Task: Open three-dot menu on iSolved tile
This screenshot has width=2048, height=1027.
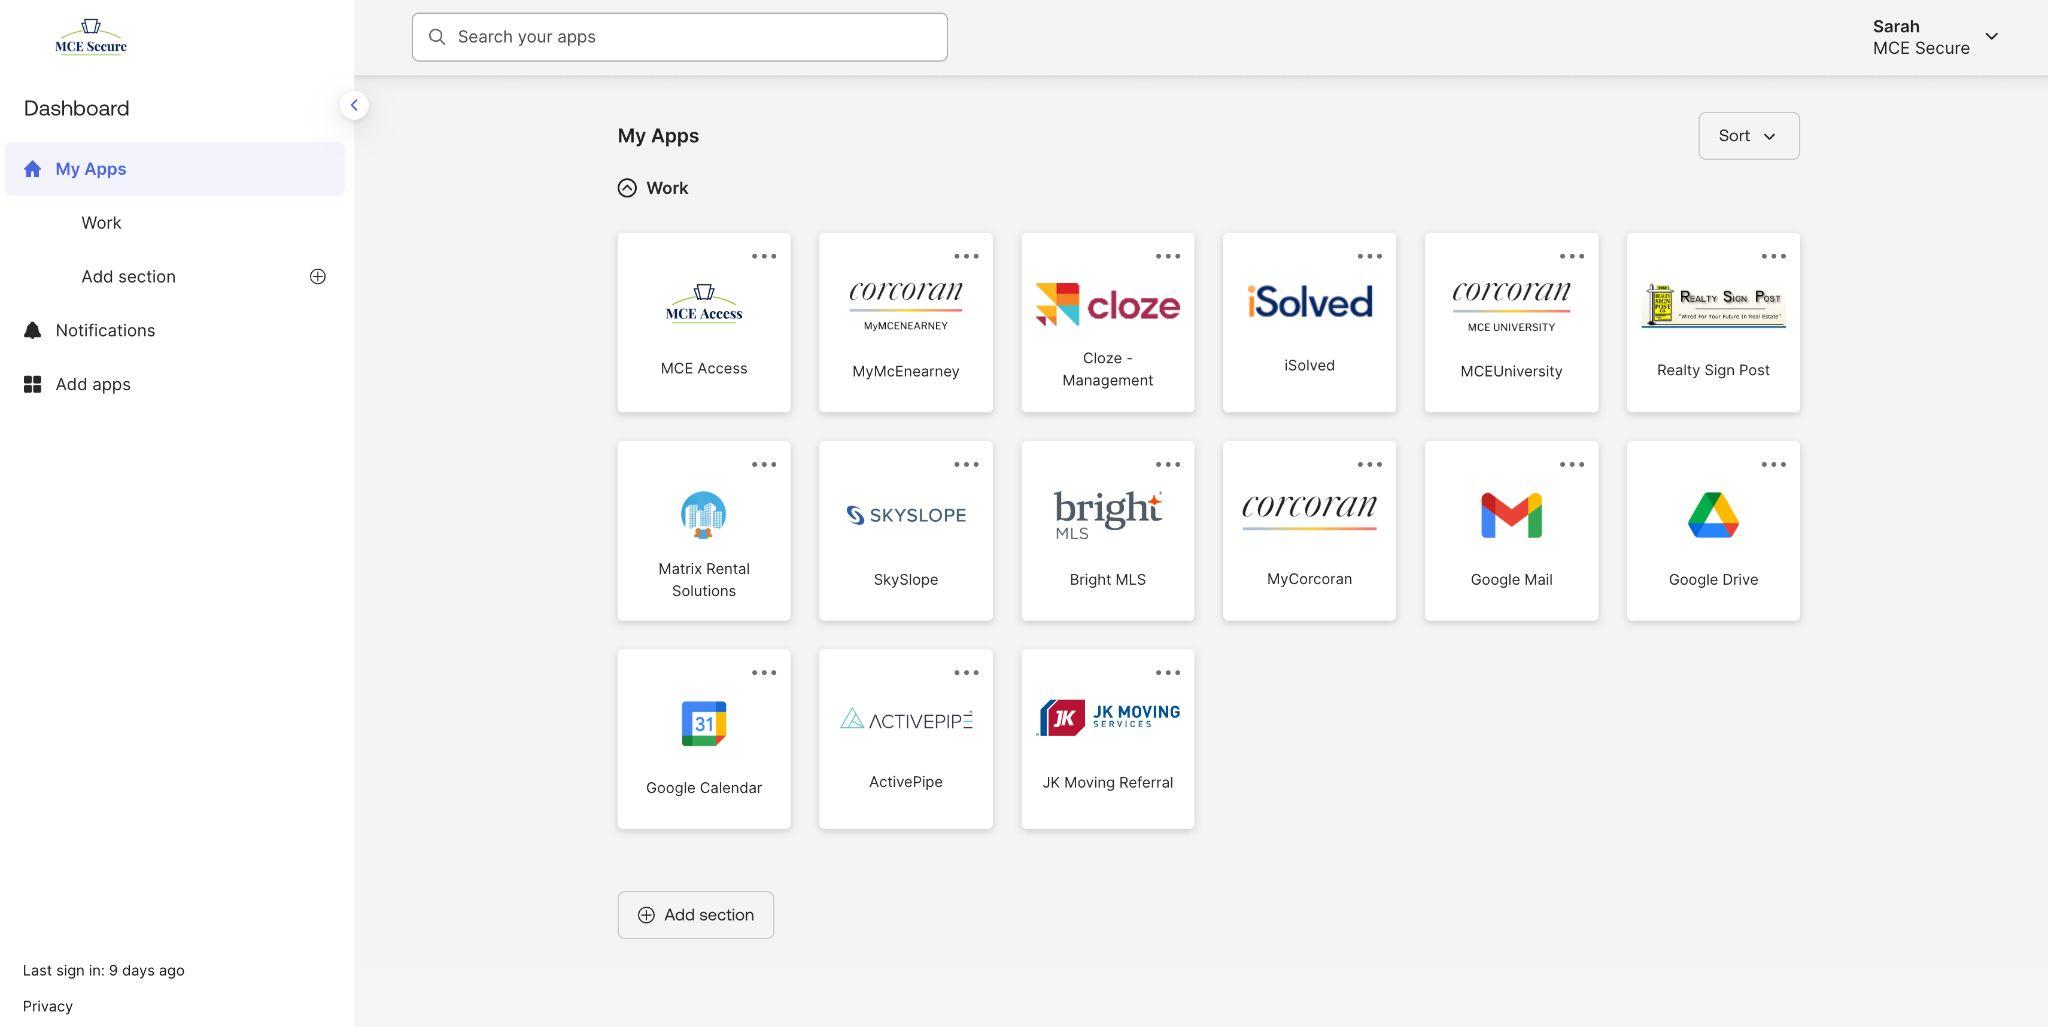Action: click(1370, 256)
